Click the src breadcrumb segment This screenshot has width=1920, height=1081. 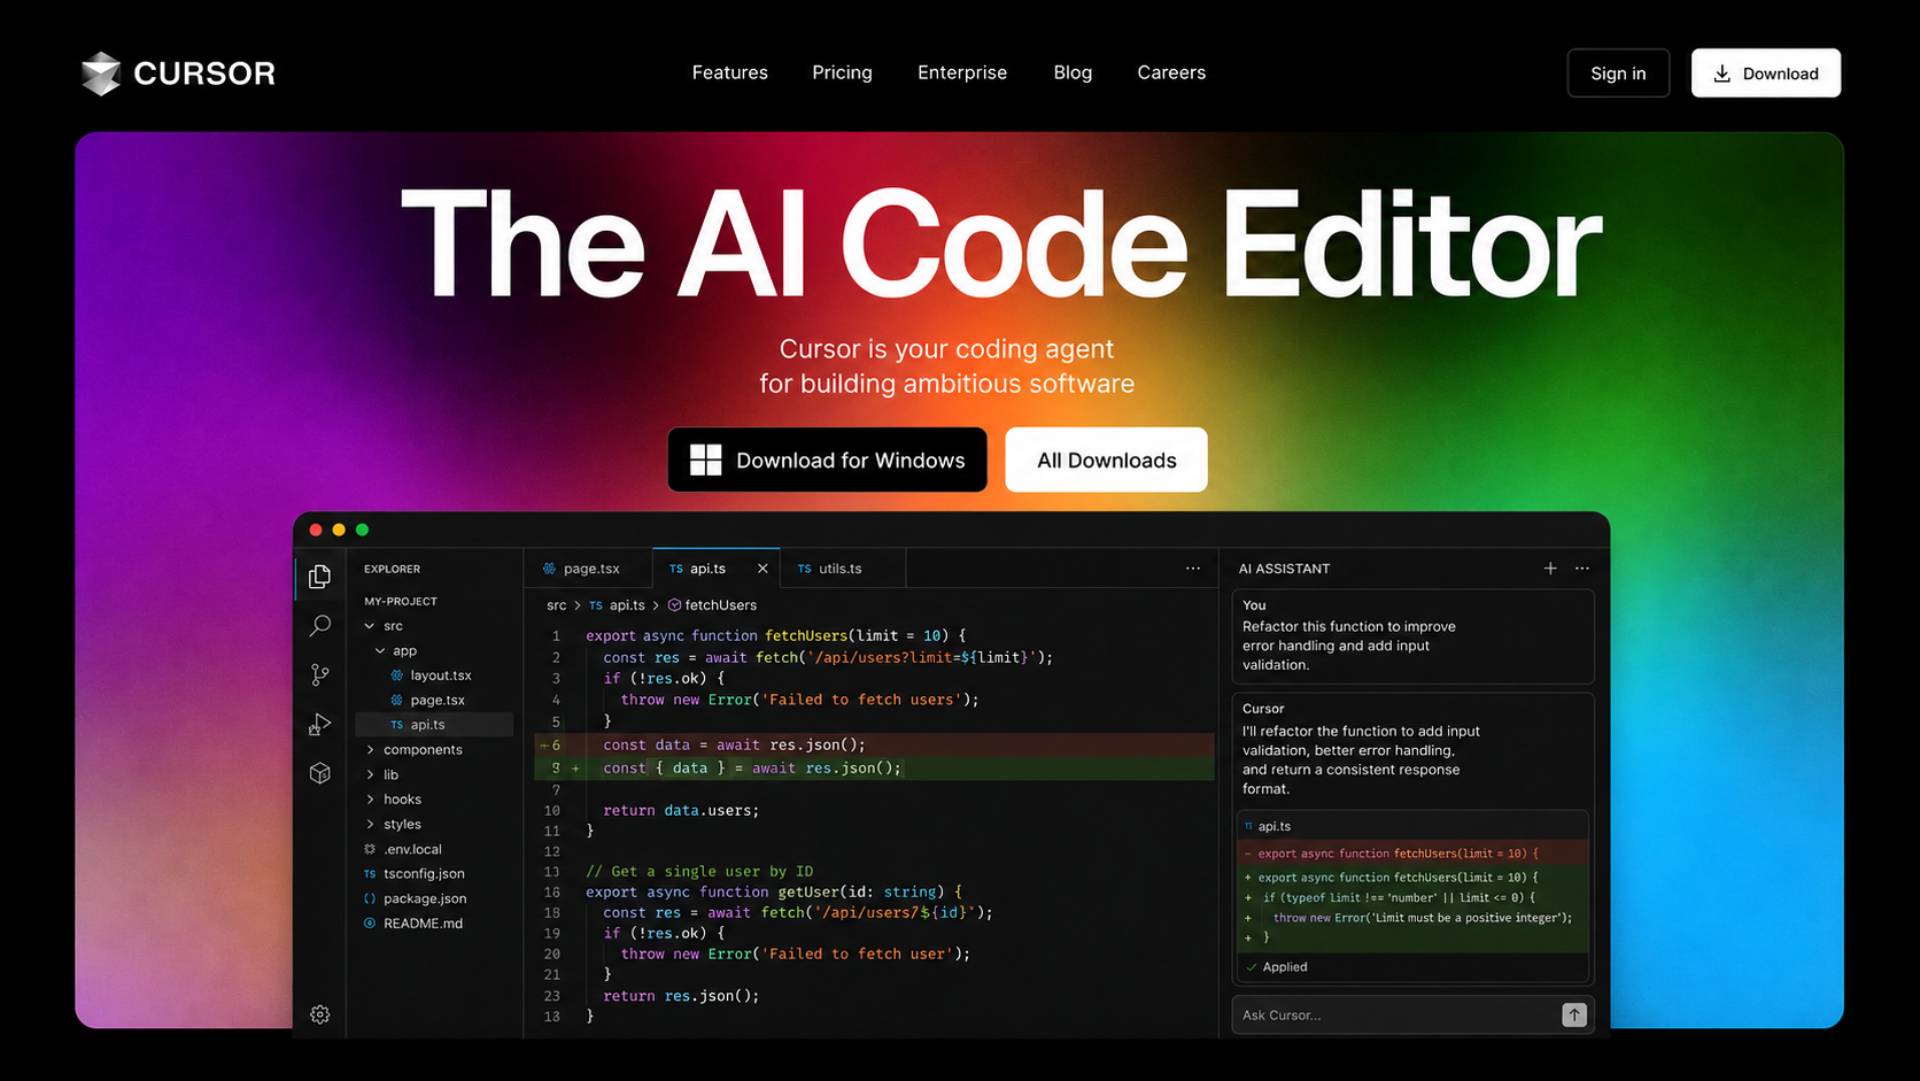pyautogui.click(x=556, y=605)
